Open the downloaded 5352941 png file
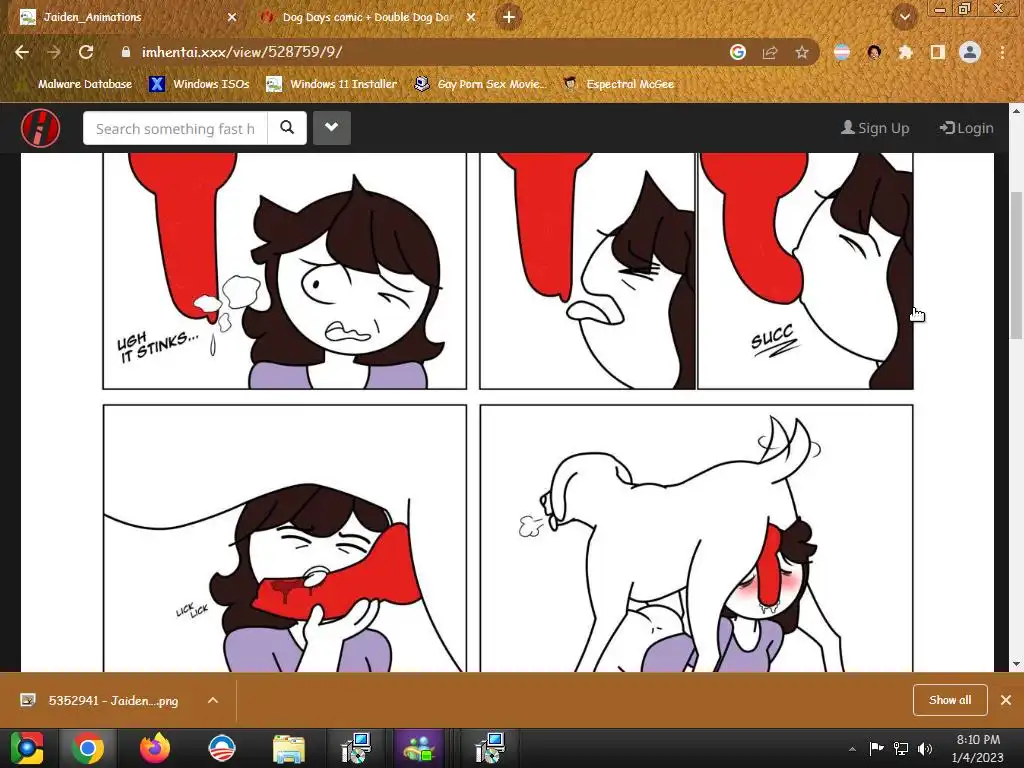The width and height of the screenshot is (1024, 768). (113, 700)
